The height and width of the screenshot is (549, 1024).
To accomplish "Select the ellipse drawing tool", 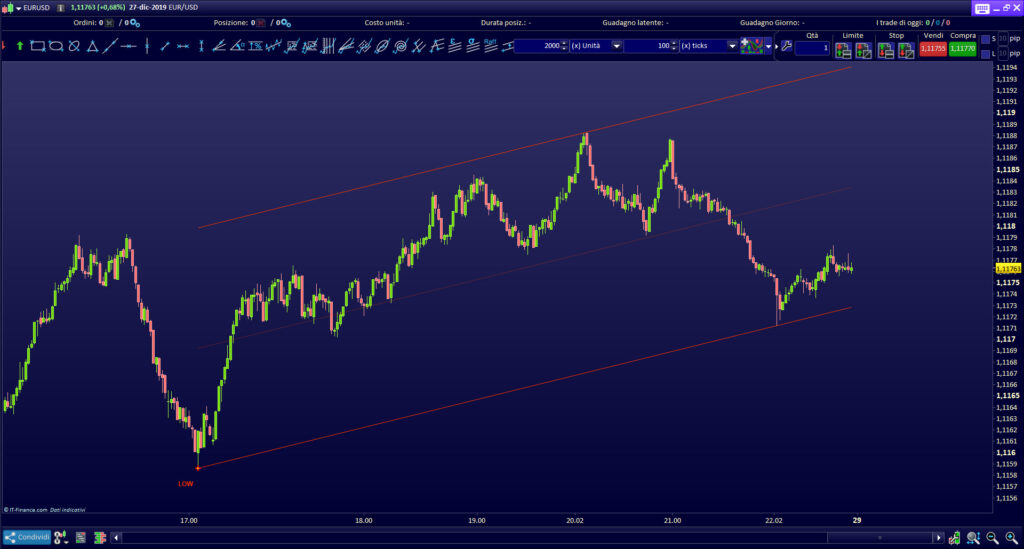I will point(56,46).
